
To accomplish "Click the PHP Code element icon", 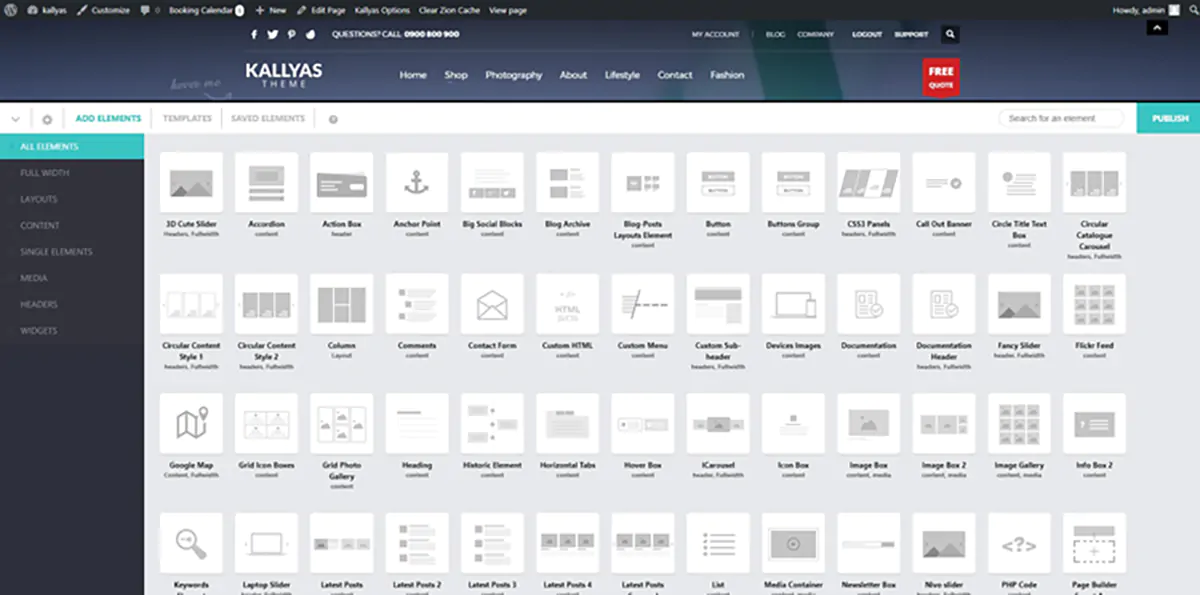I will [1019, 544].
